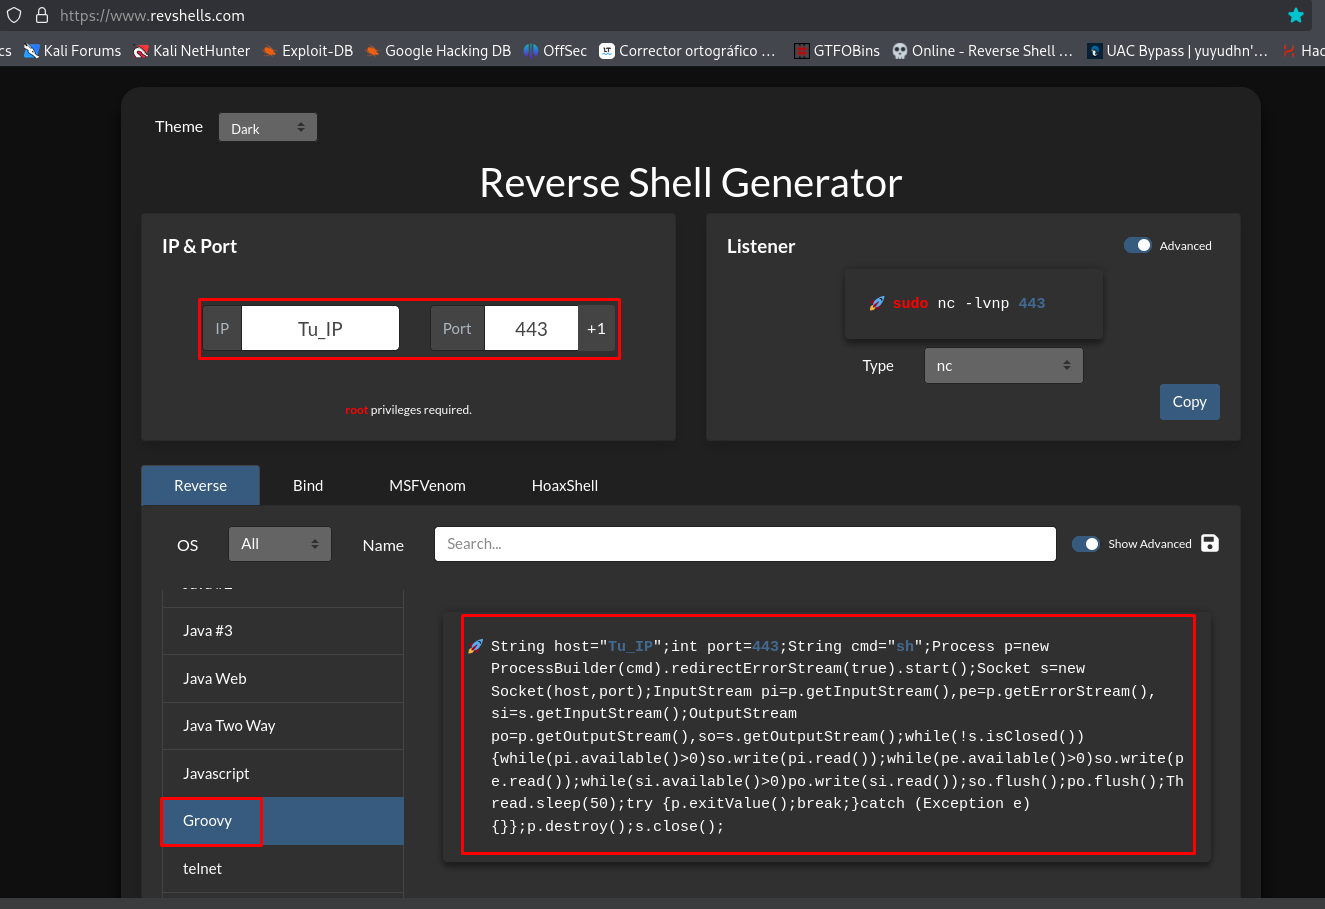The image size is (1325, 909).
Task: Click the shield icon in the address bar
Action: (x=14, y=15)
